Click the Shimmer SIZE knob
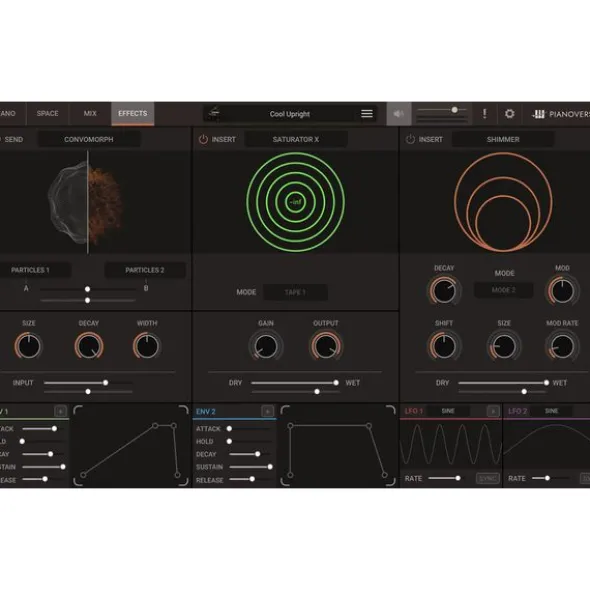This screenshot has width=590, height=591. [x=504, y=346]
